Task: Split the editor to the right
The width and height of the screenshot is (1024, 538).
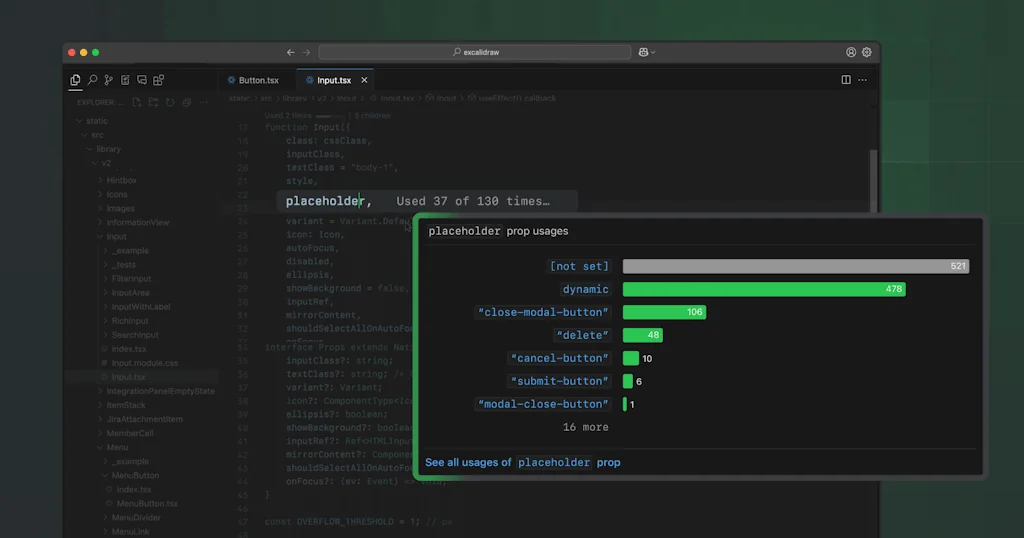Action: (846, 80)
